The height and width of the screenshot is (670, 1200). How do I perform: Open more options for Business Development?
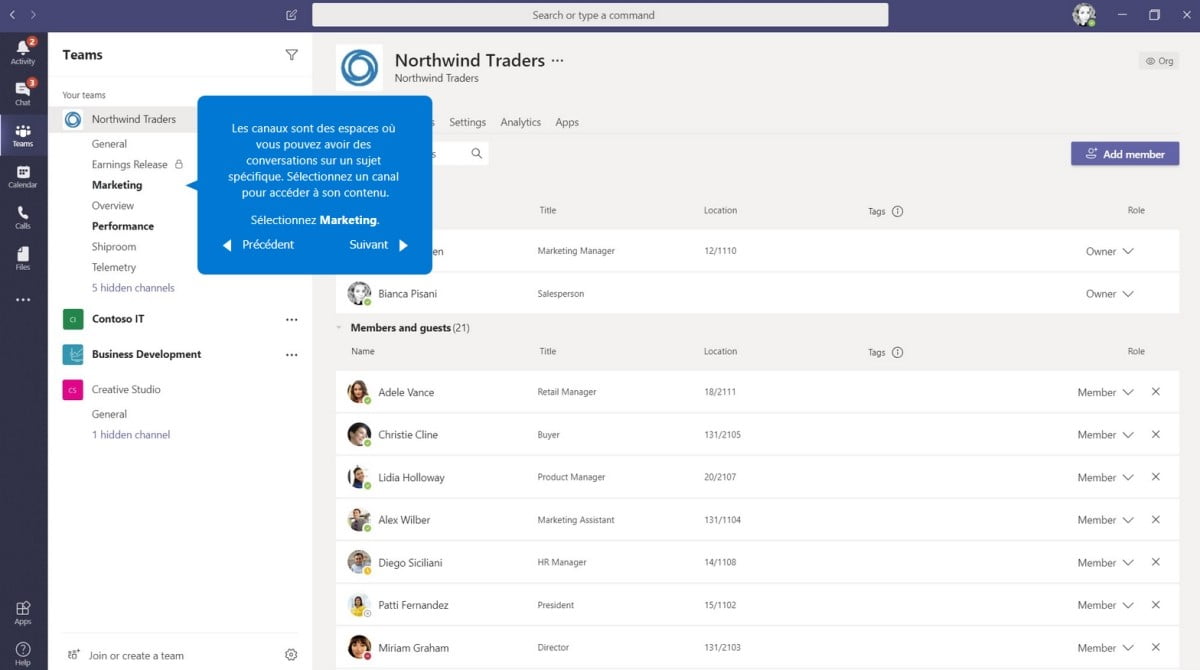click(x=291, y=355)
